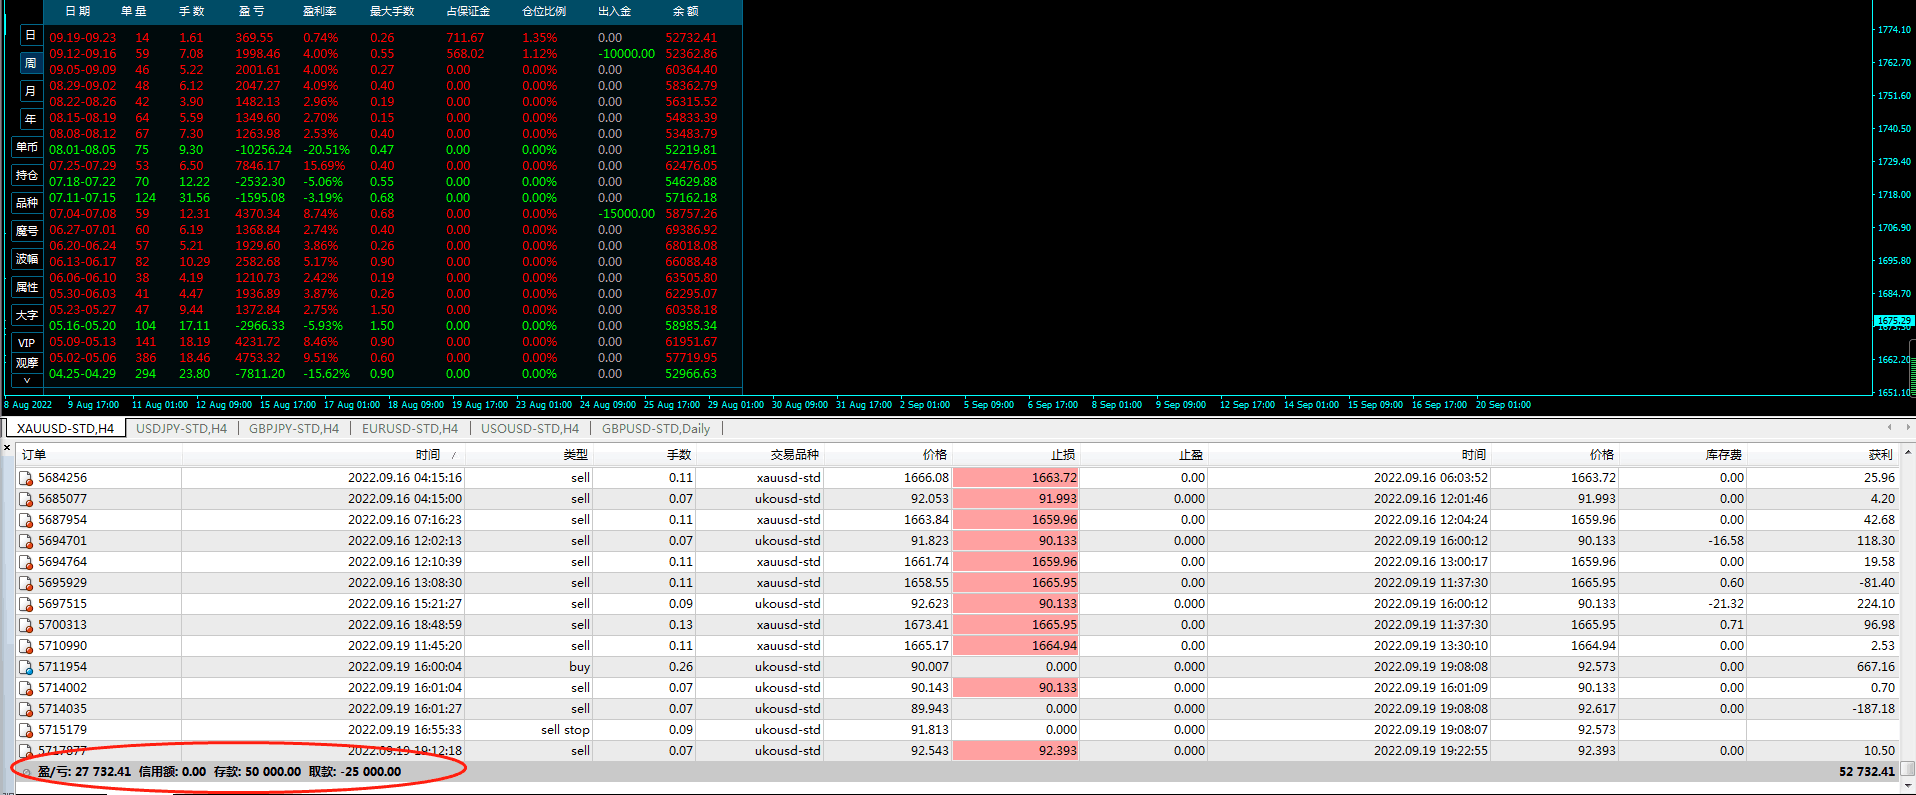
Task: Toggle the 品种 symbol statistics button
Action: (x=27, y=203)
